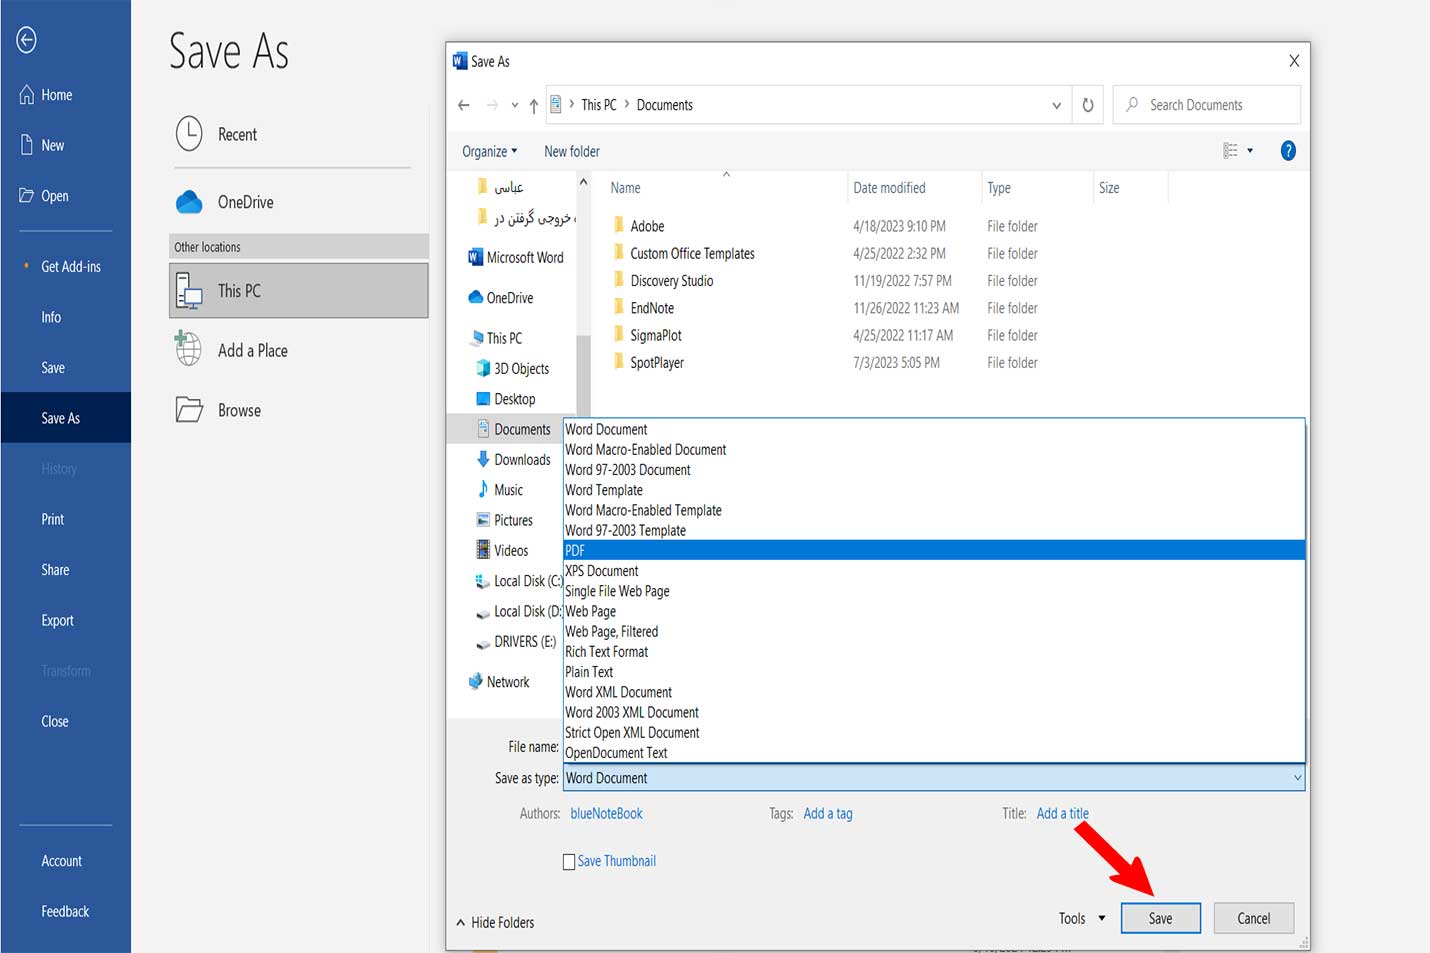This screenshot has width=1430, height=953.
Task: Click the Add a Place globe icon
Action: pos(188,349)
